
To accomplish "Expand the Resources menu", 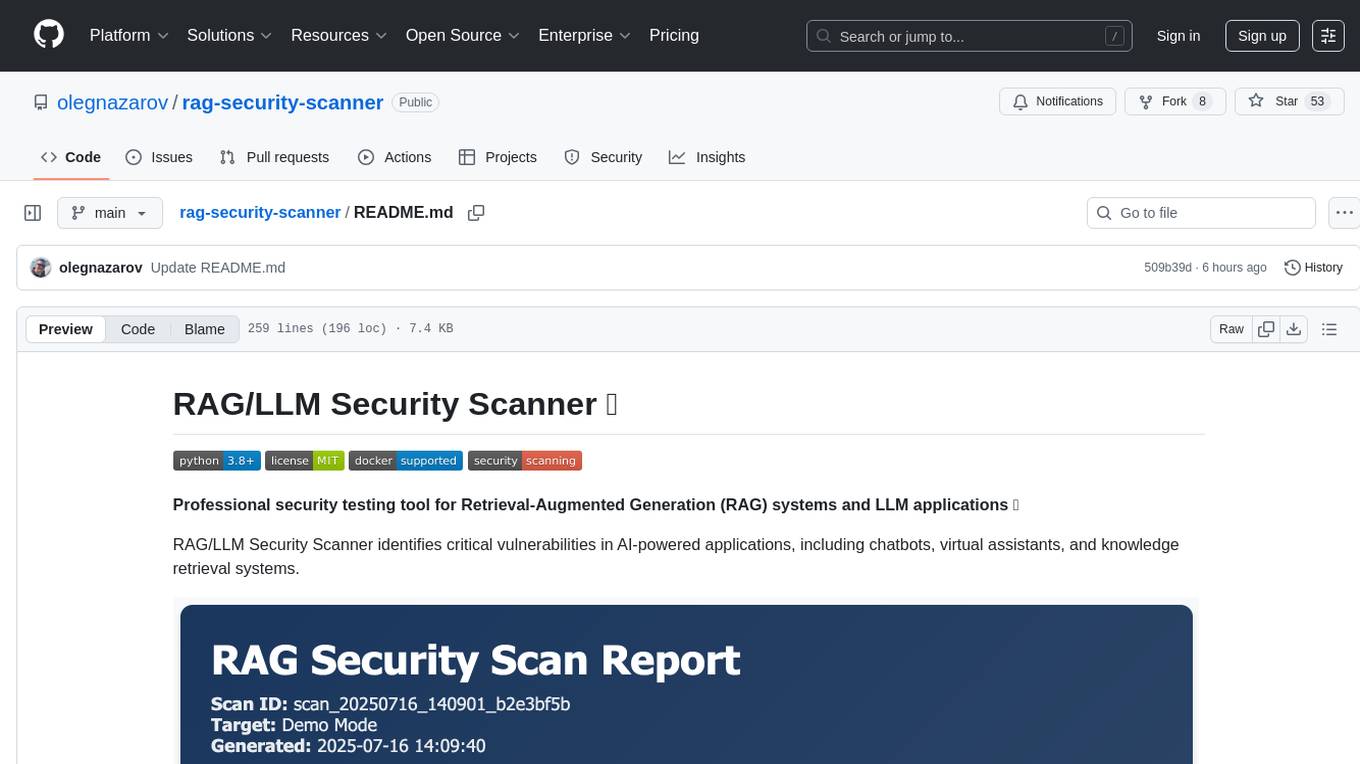I will pos(339,35).
